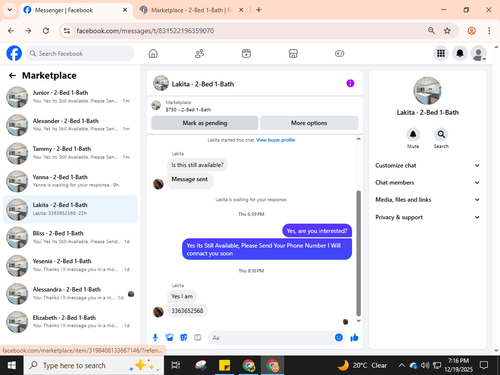This screenshot has height=375, width=500.
Task: Click the back arrow beside Marketplace heading
Action: pos(12,76)
